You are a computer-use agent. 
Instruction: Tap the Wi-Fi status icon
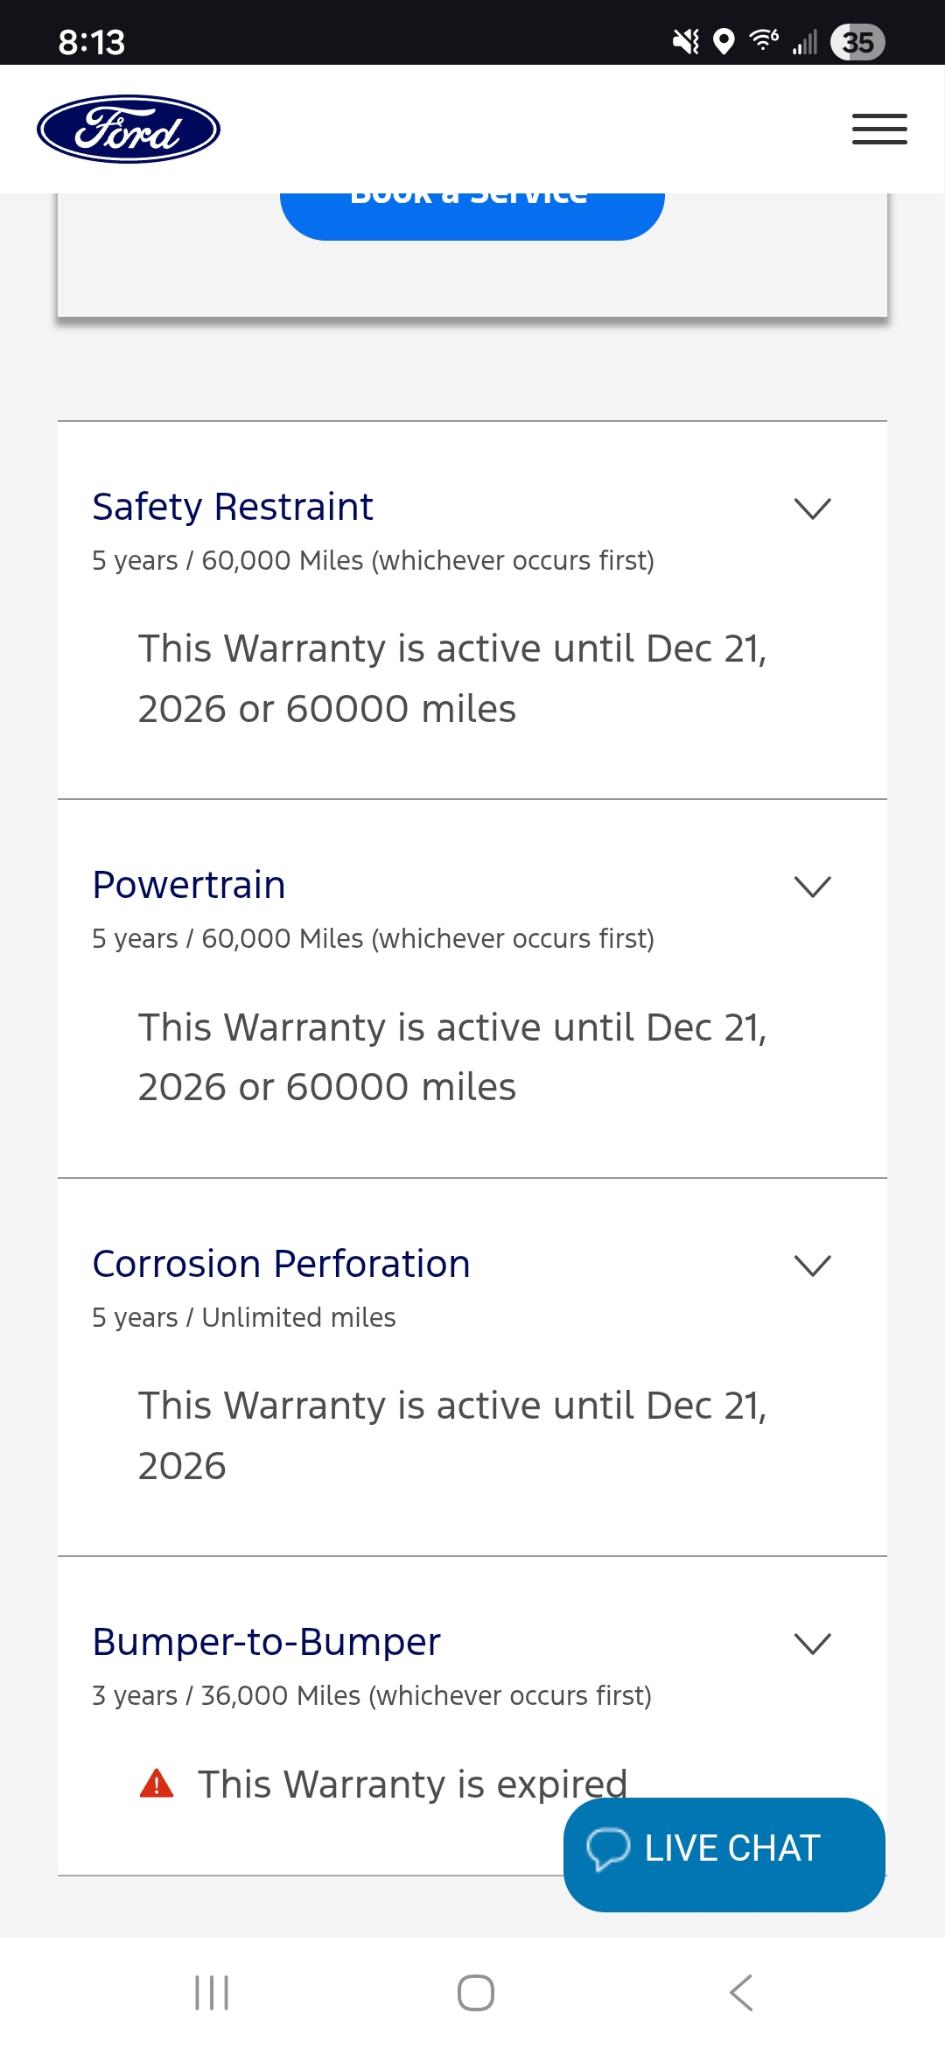tap(764, 41)
